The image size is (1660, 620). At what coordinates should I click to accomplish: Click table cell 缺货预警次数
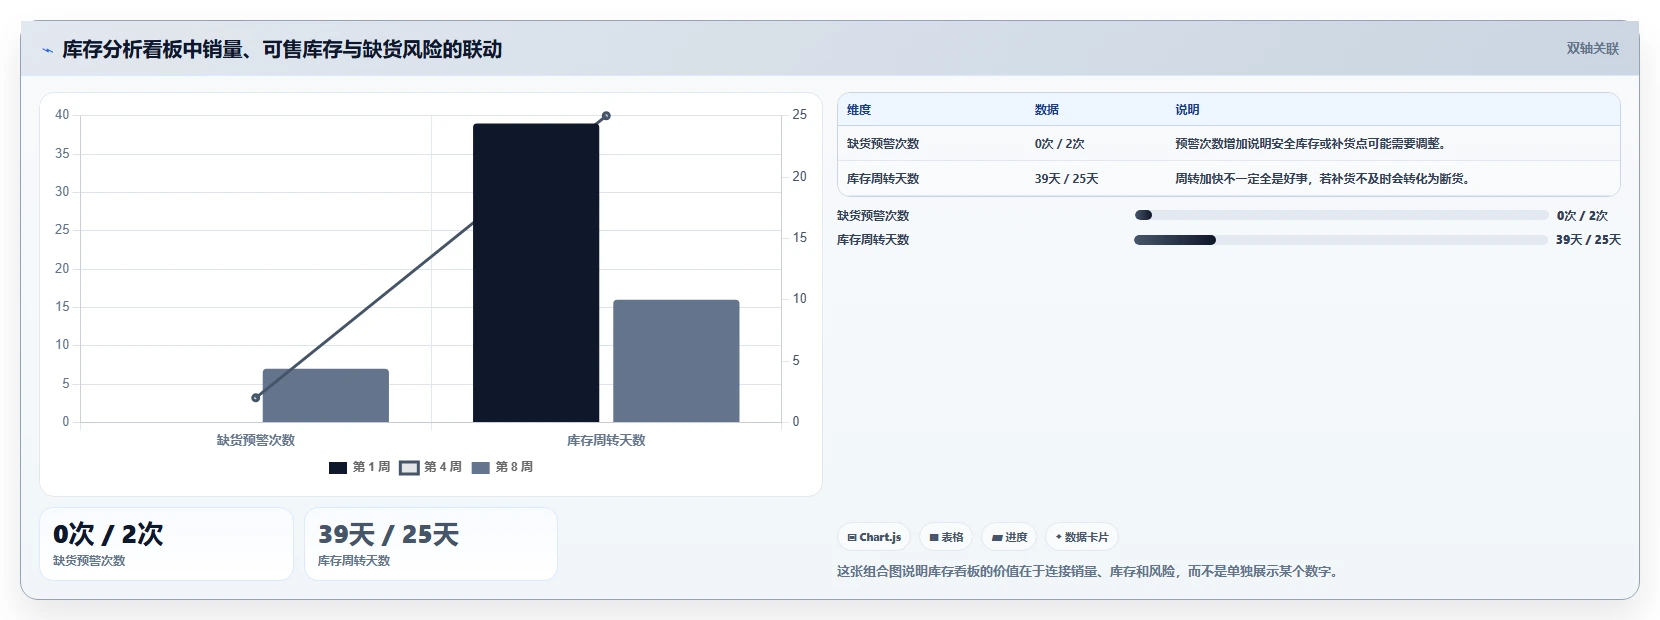[883, 144]
